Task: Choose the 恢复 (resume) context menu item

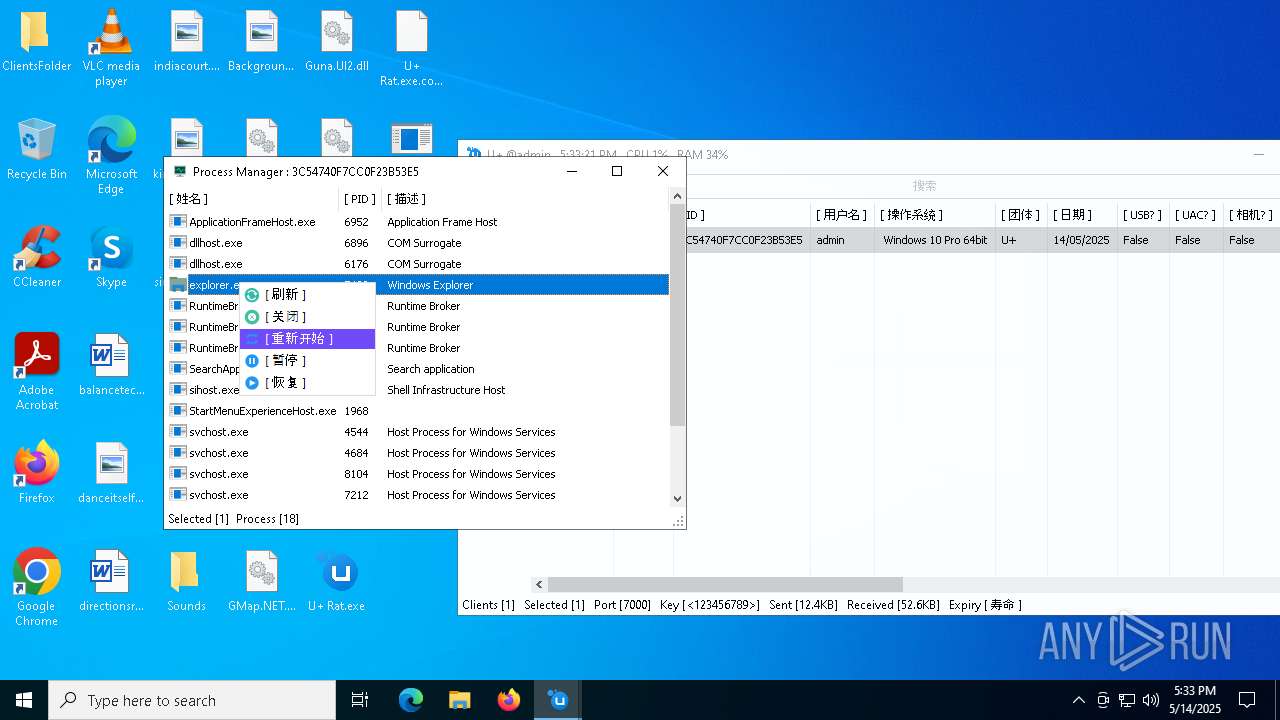Action: (x=308, y=383)
